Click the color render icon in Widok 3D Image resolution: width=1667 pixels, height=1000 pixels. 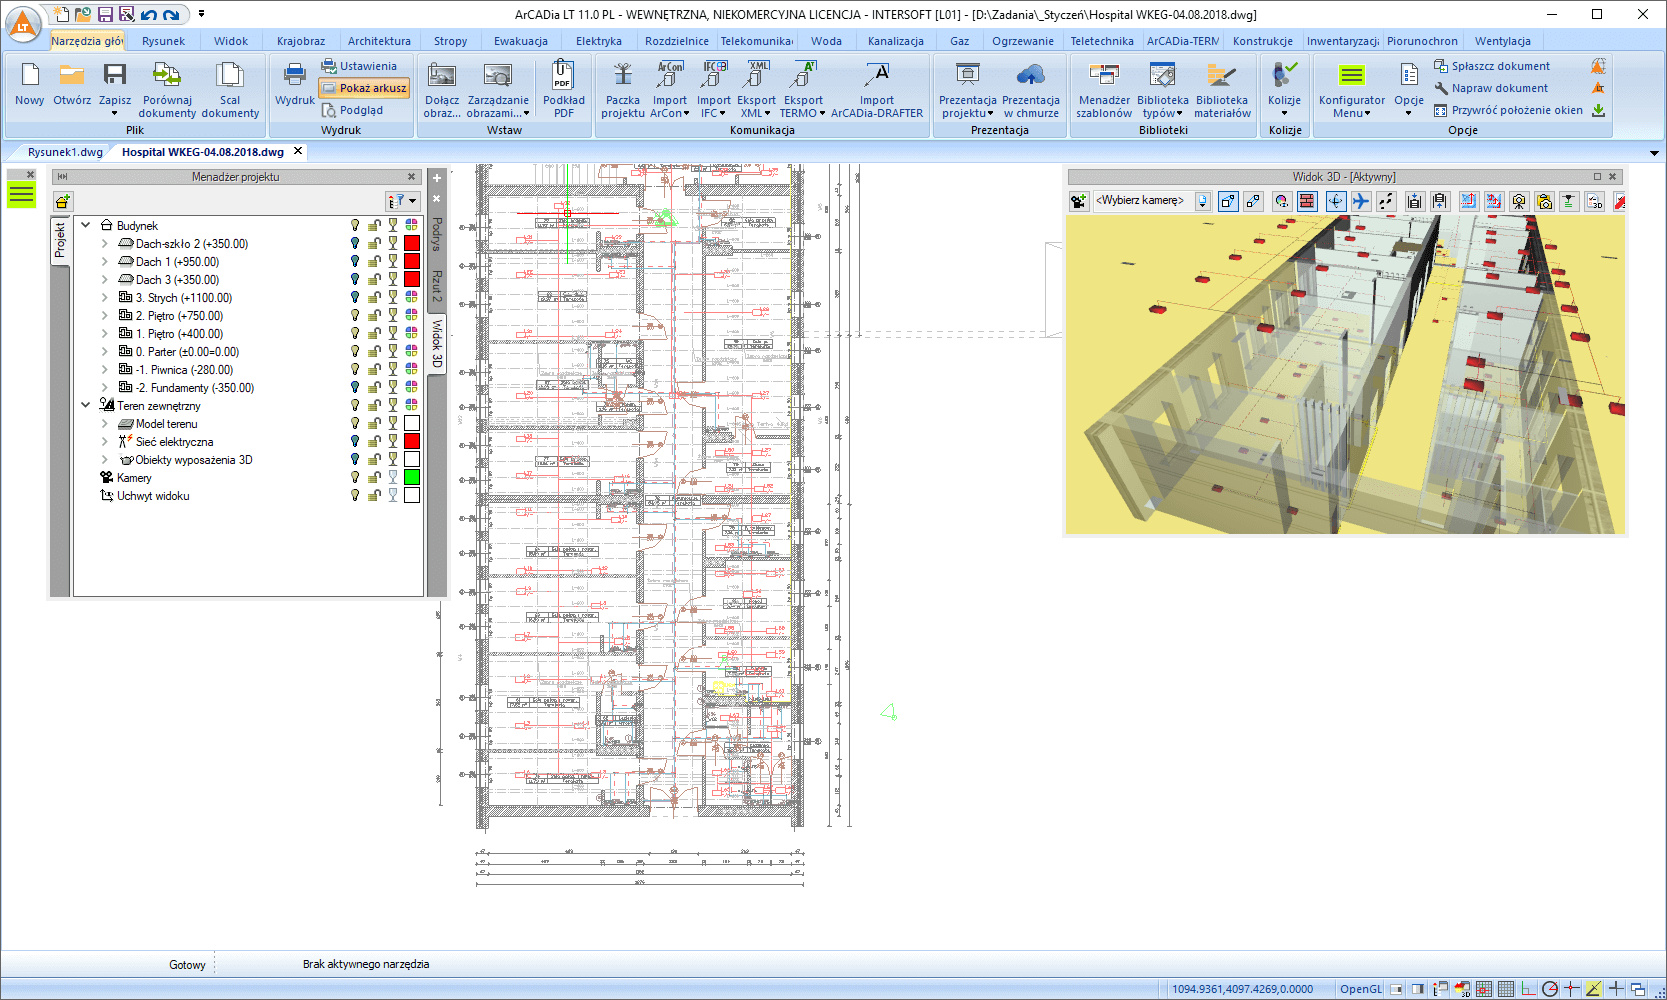[1281, 201]
